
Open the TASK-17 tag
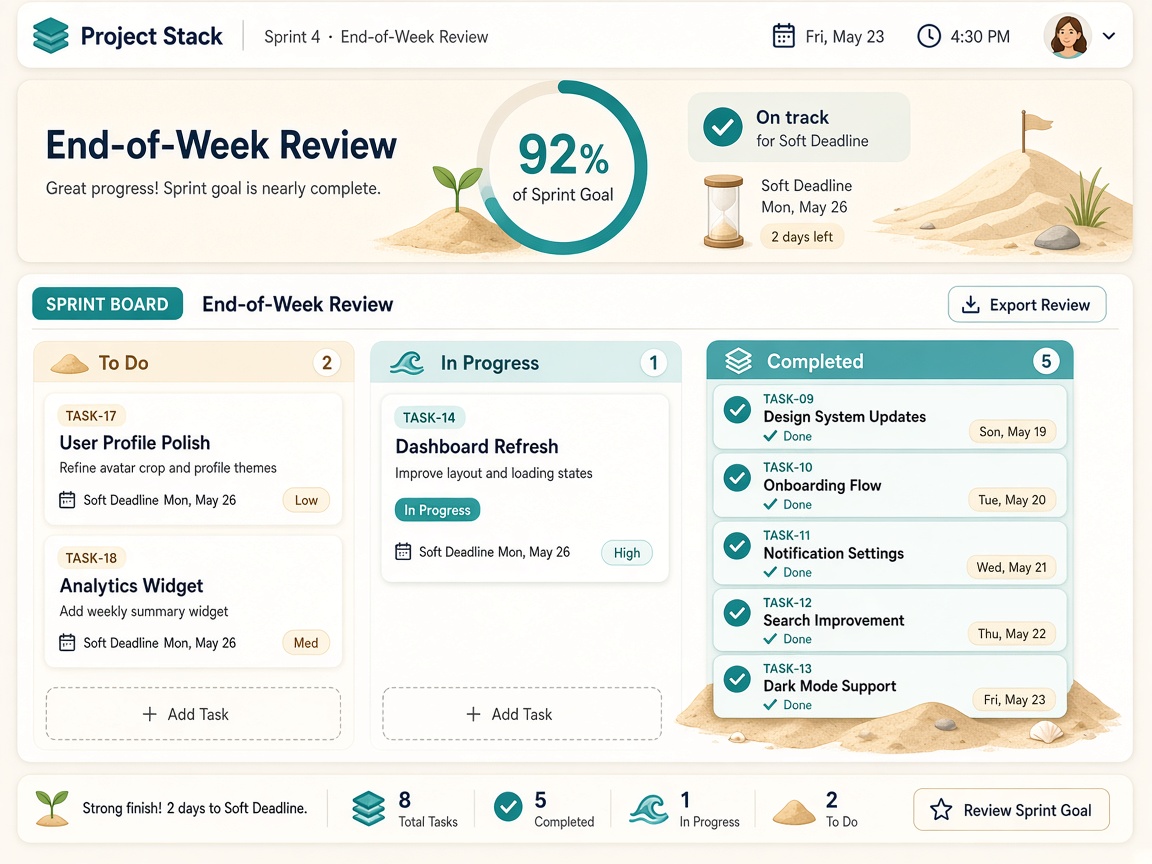91,416
